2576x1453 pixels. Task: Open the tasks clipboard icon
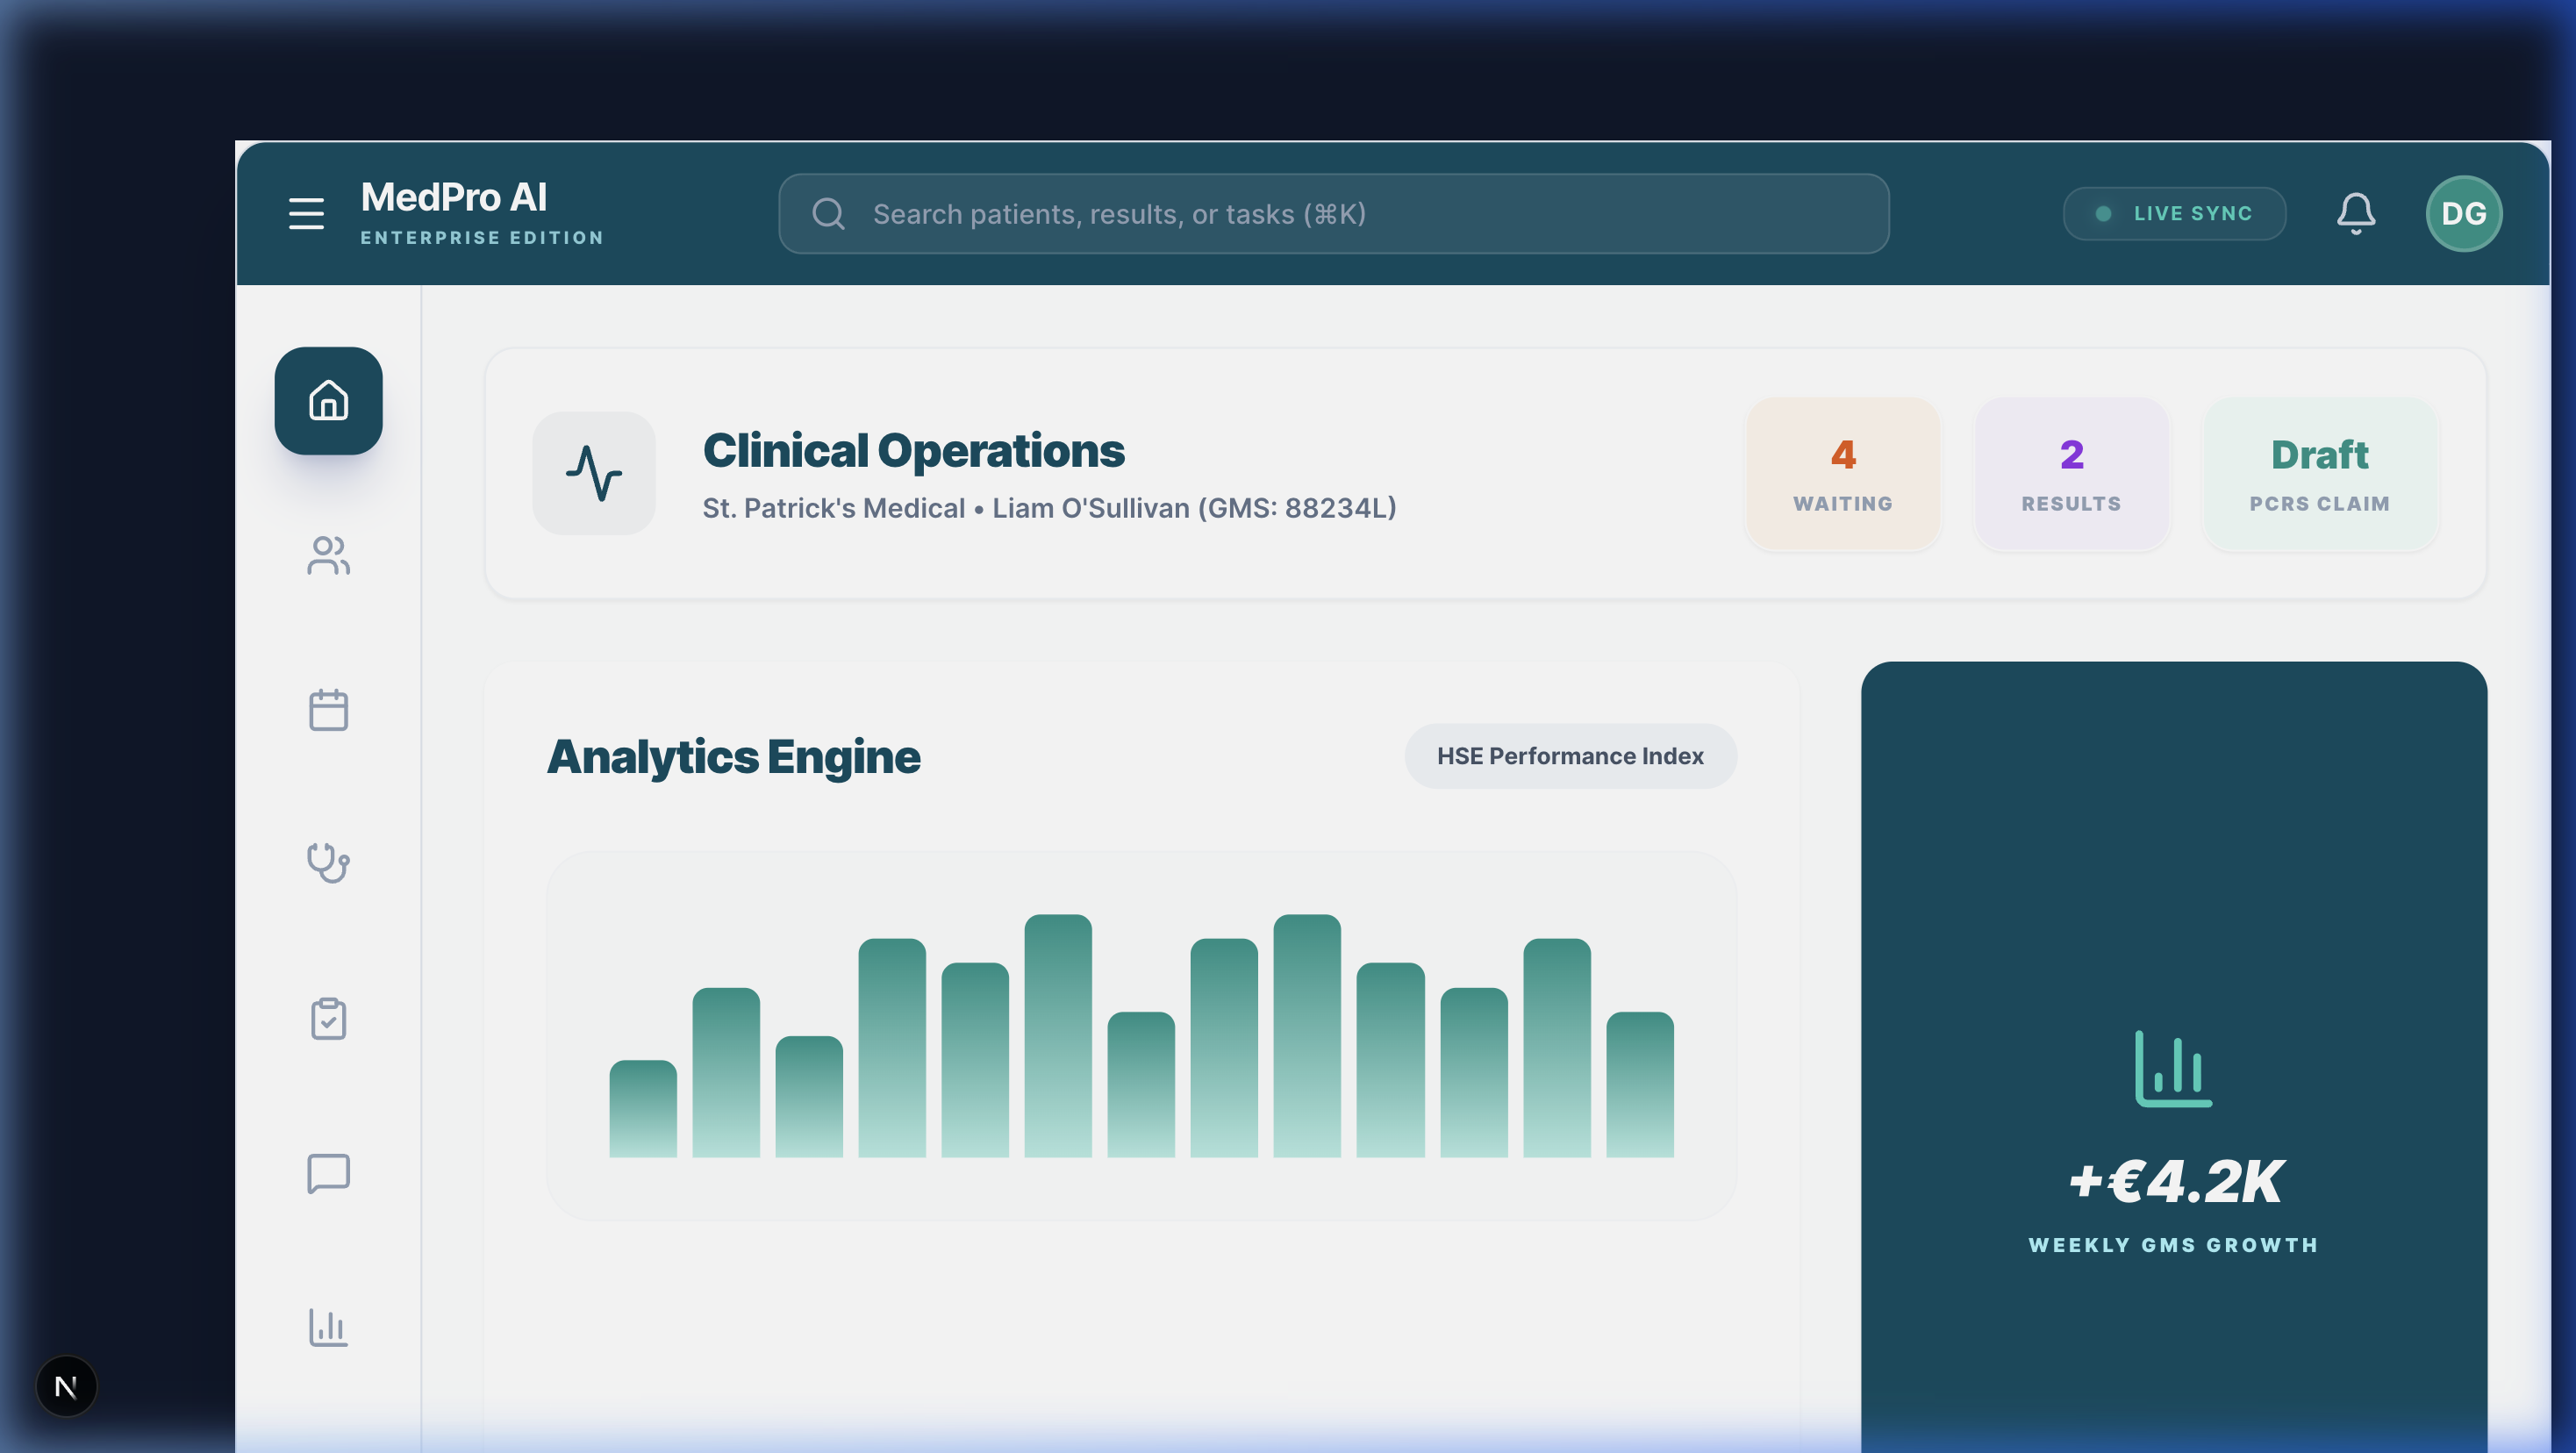click(x=328, y=1018)
